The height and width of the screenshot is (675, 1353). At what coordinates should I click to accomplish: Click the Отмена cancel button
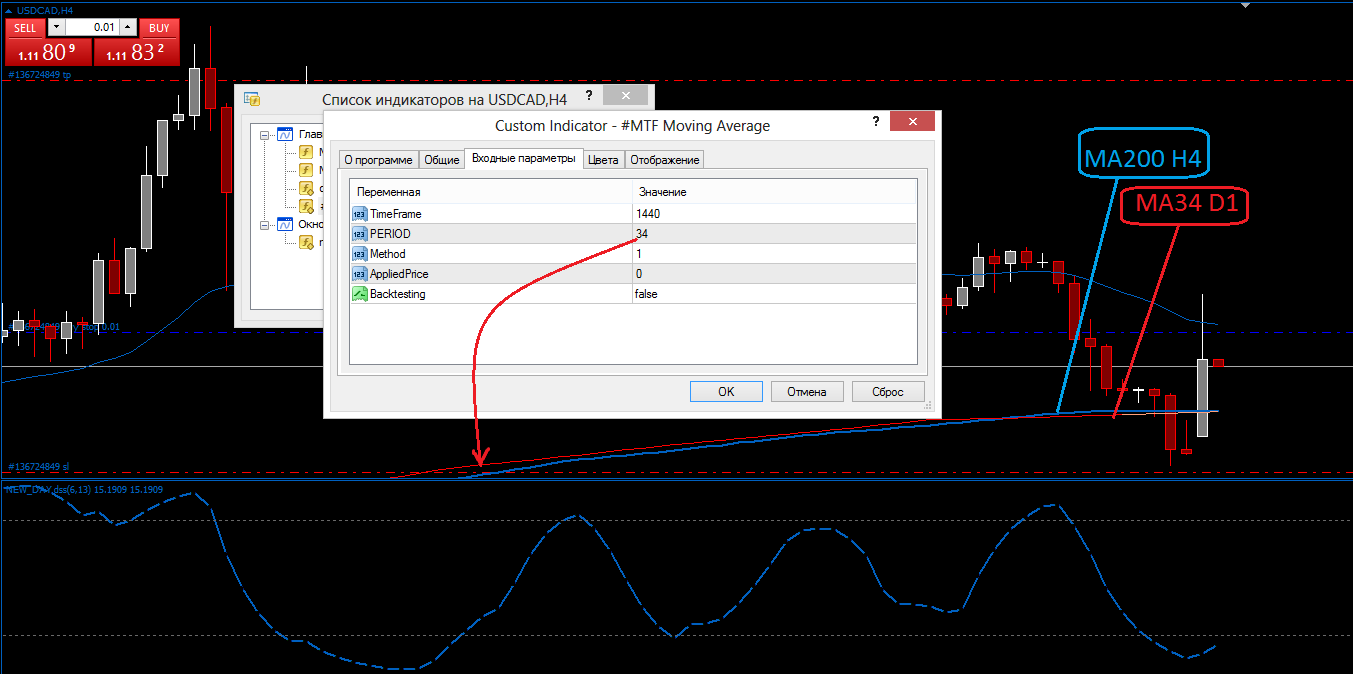806,392
